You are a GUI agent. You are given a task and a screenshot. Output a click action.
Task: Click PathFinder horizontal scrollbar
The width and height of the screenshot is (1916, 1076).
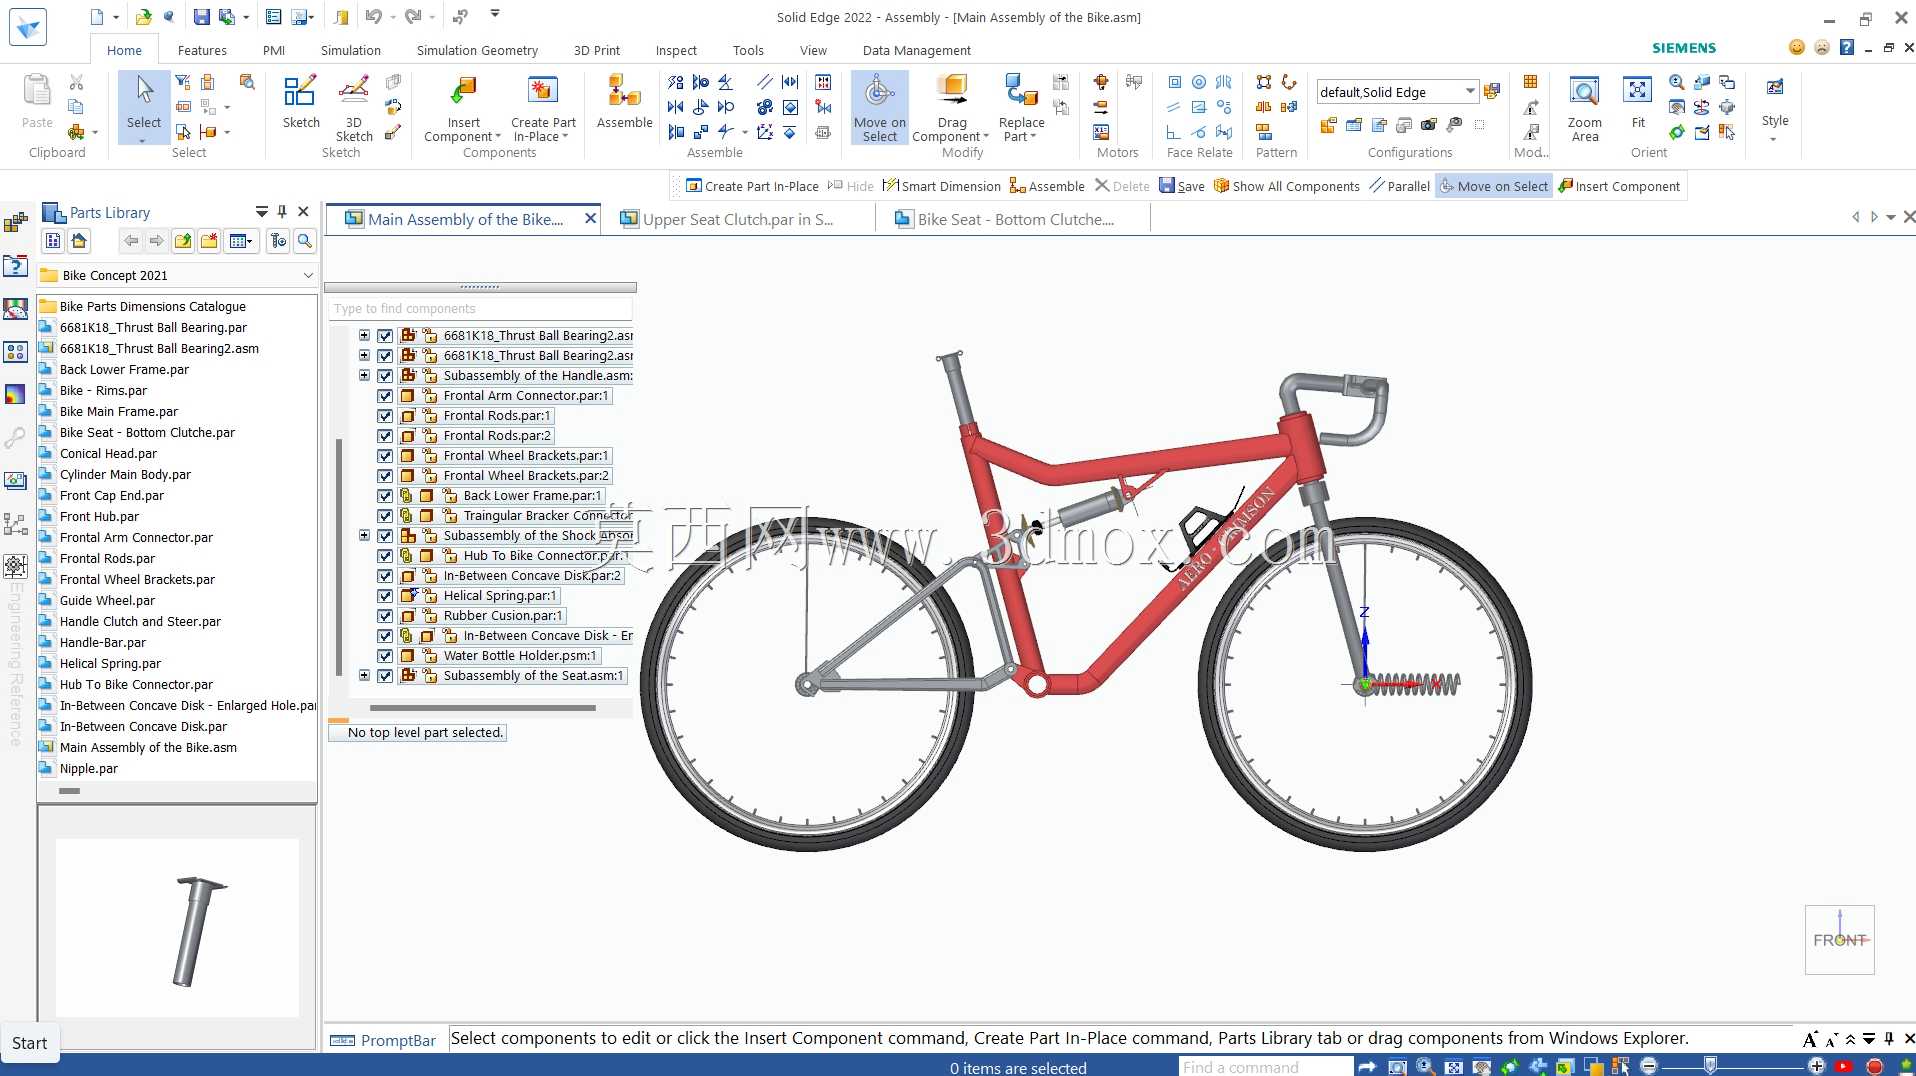tap(483, 708)
